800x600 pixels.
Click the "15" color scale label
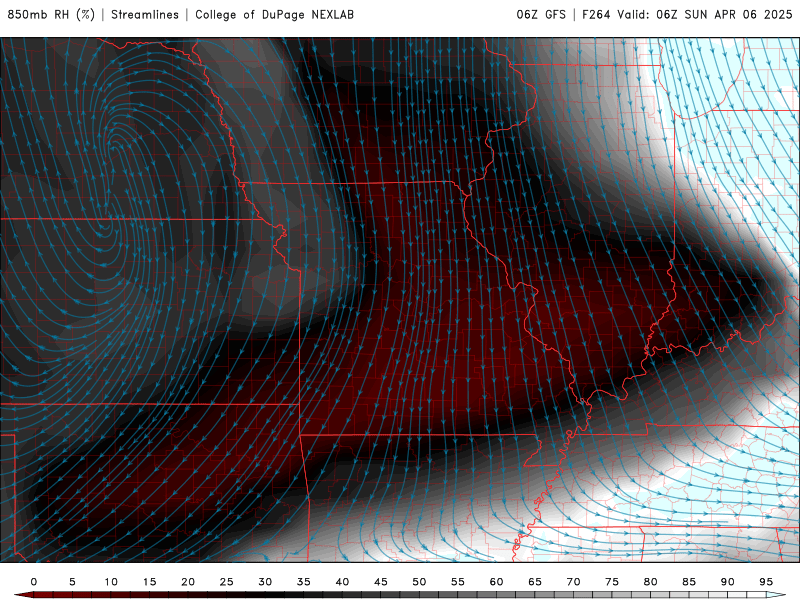(x=149, y=582)
